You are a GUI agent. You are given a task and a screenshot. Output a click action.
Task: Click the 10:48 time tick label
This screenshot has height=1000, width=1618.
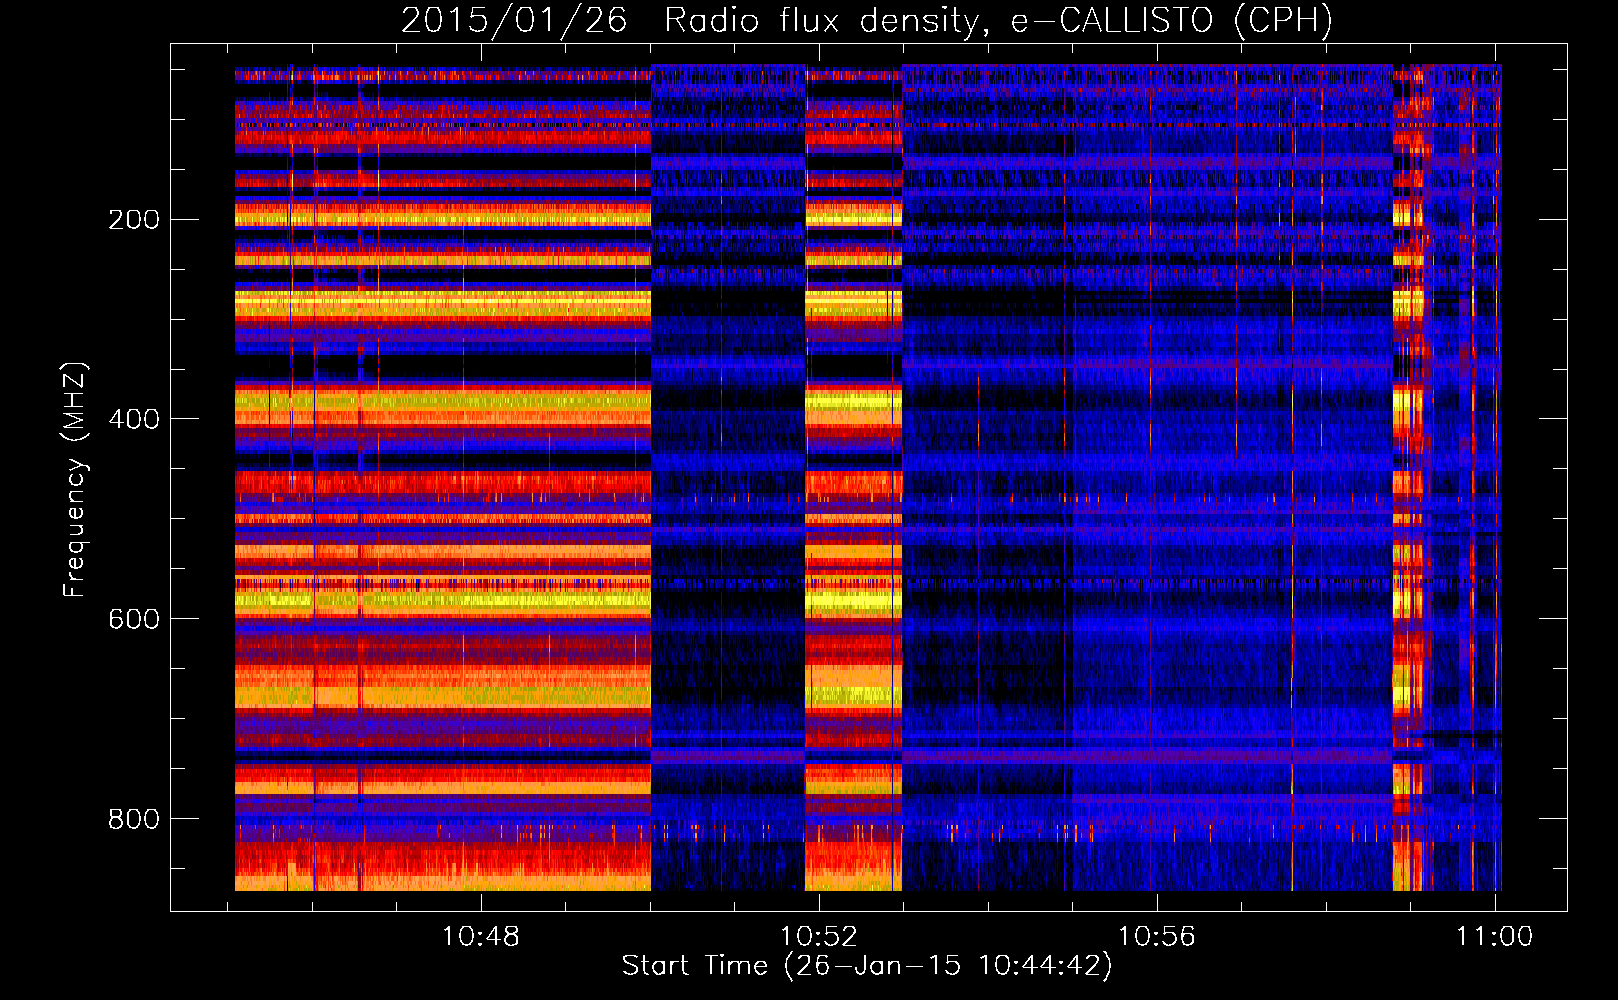(x=482, y=937)
